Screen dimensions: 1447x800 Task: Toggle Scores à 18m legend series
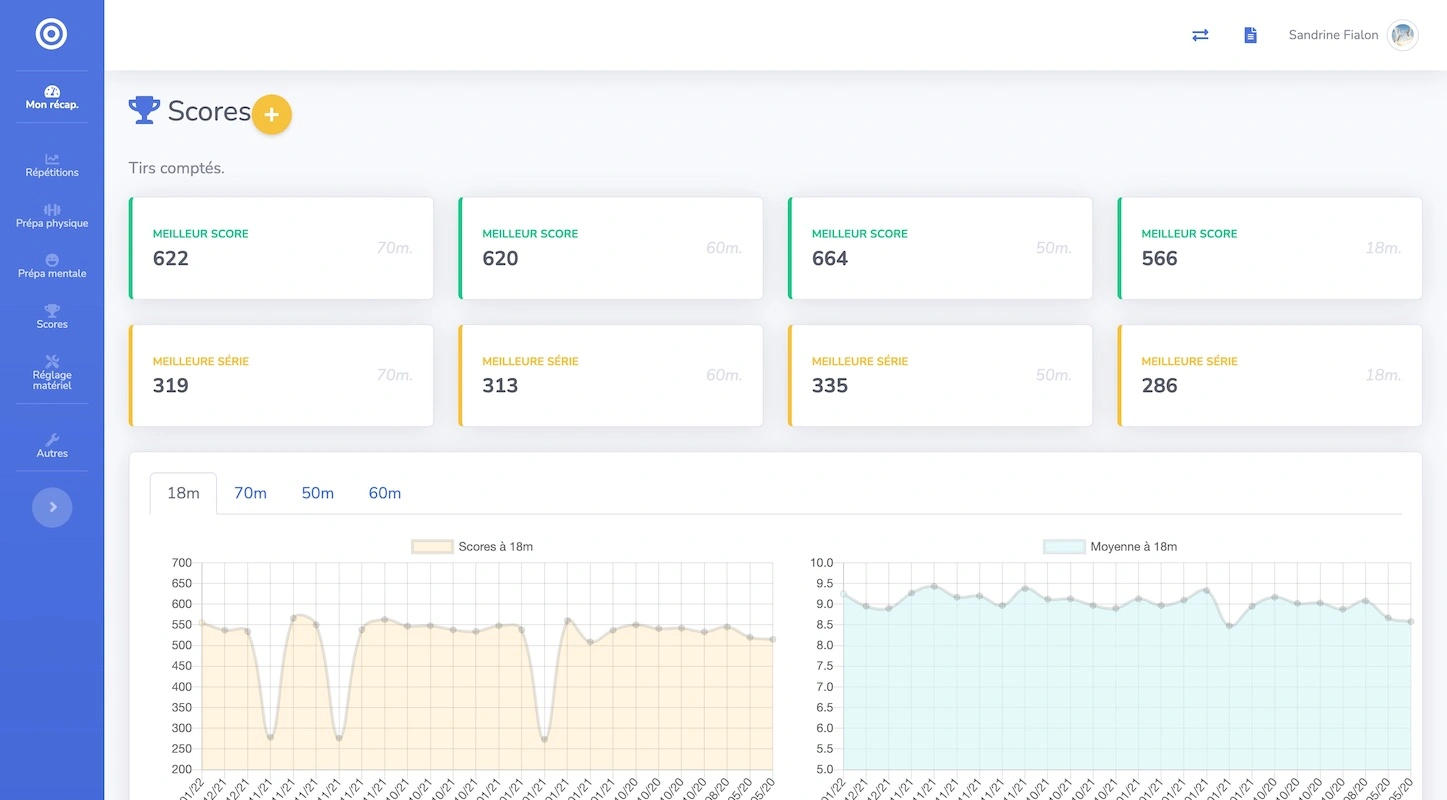tap(473, 547)
